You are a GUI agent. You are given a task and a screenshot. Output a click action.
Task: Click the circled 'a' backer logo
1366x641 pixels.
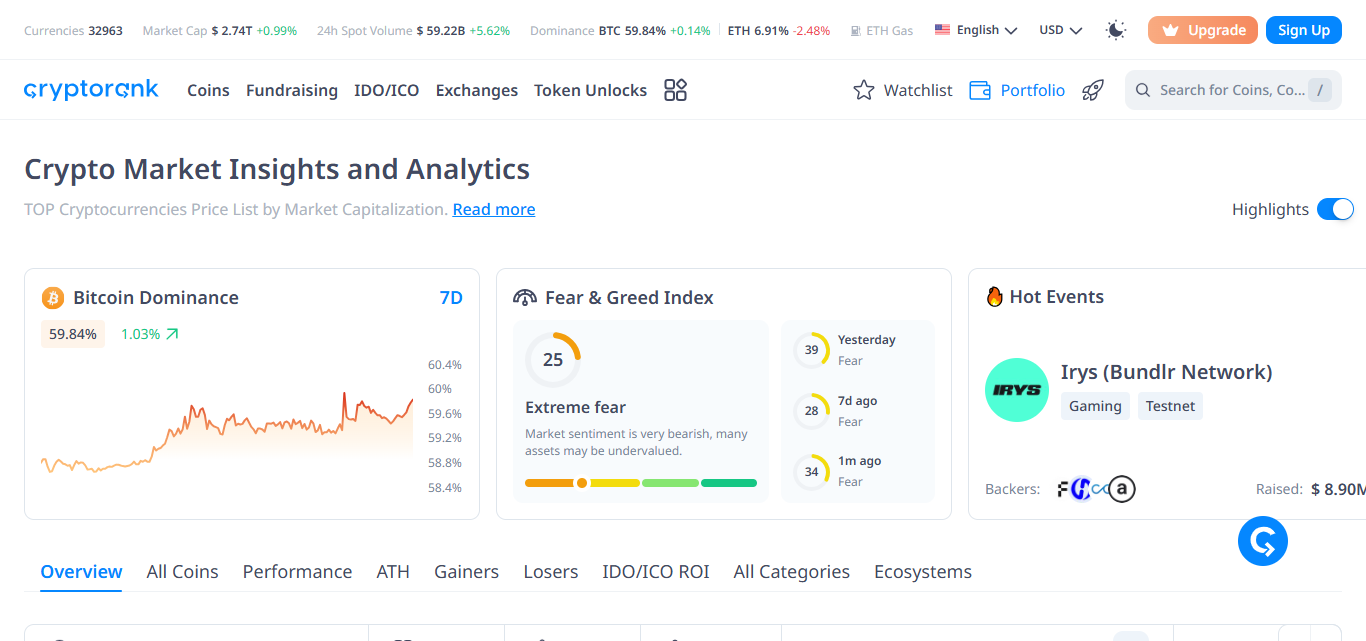coord(1122,489)
